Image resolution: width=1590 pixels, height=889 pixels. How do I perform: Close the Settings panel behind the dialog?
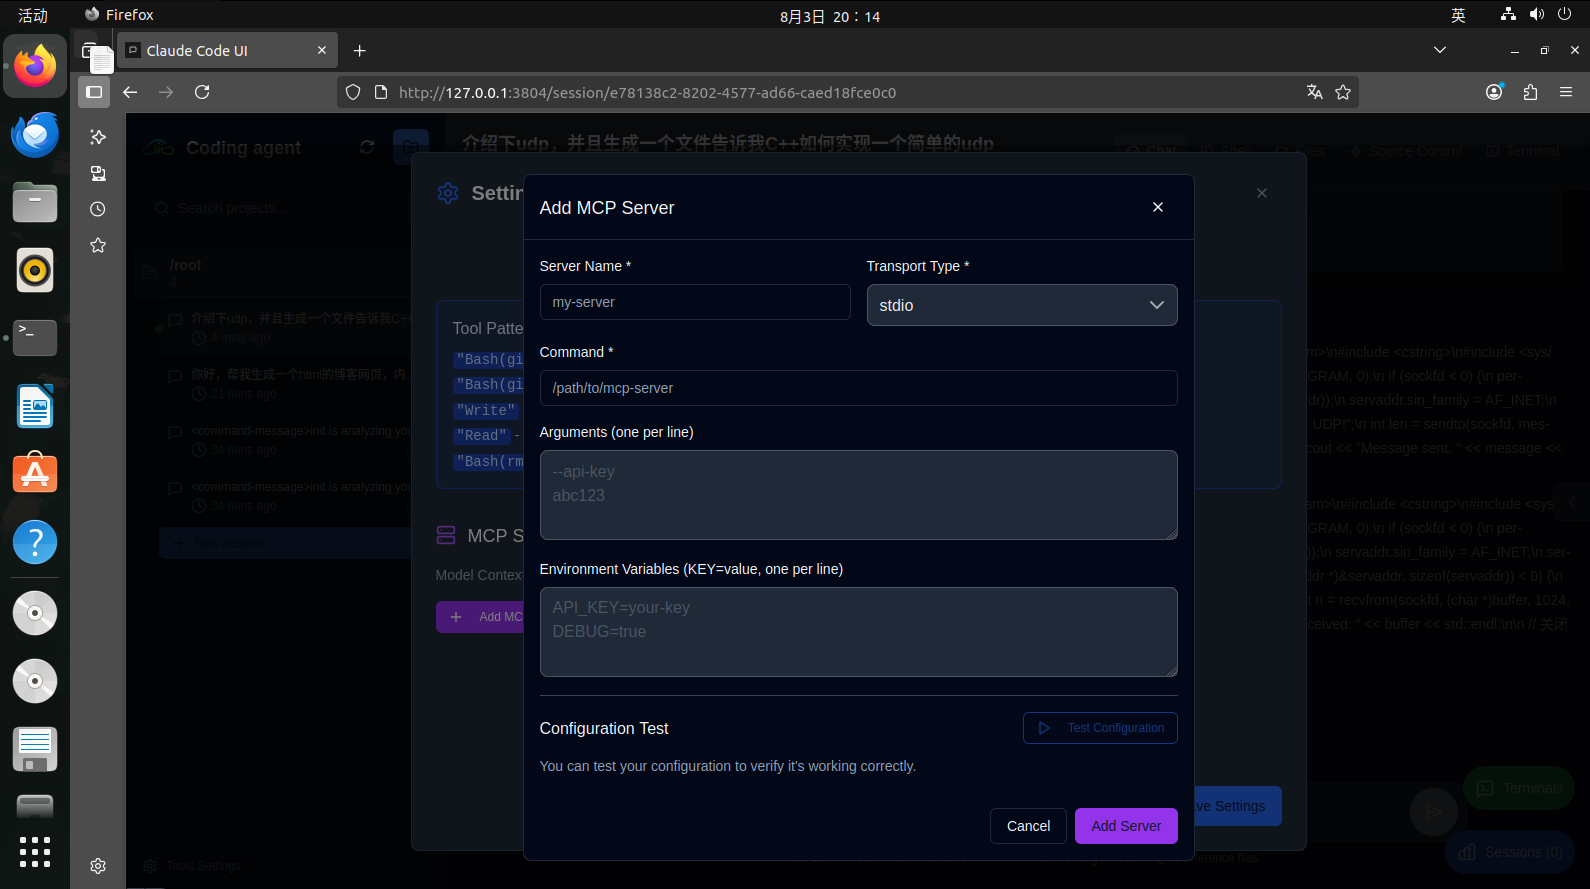point(1262,193)
